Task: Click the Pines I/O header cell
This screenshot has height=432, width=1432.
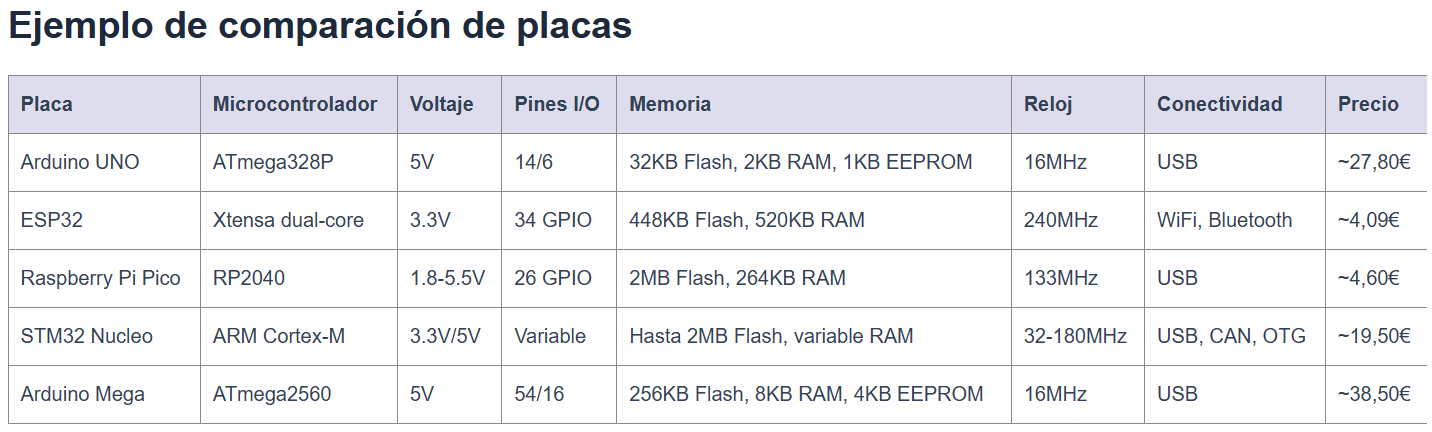Action: click(x=557, y=104)
